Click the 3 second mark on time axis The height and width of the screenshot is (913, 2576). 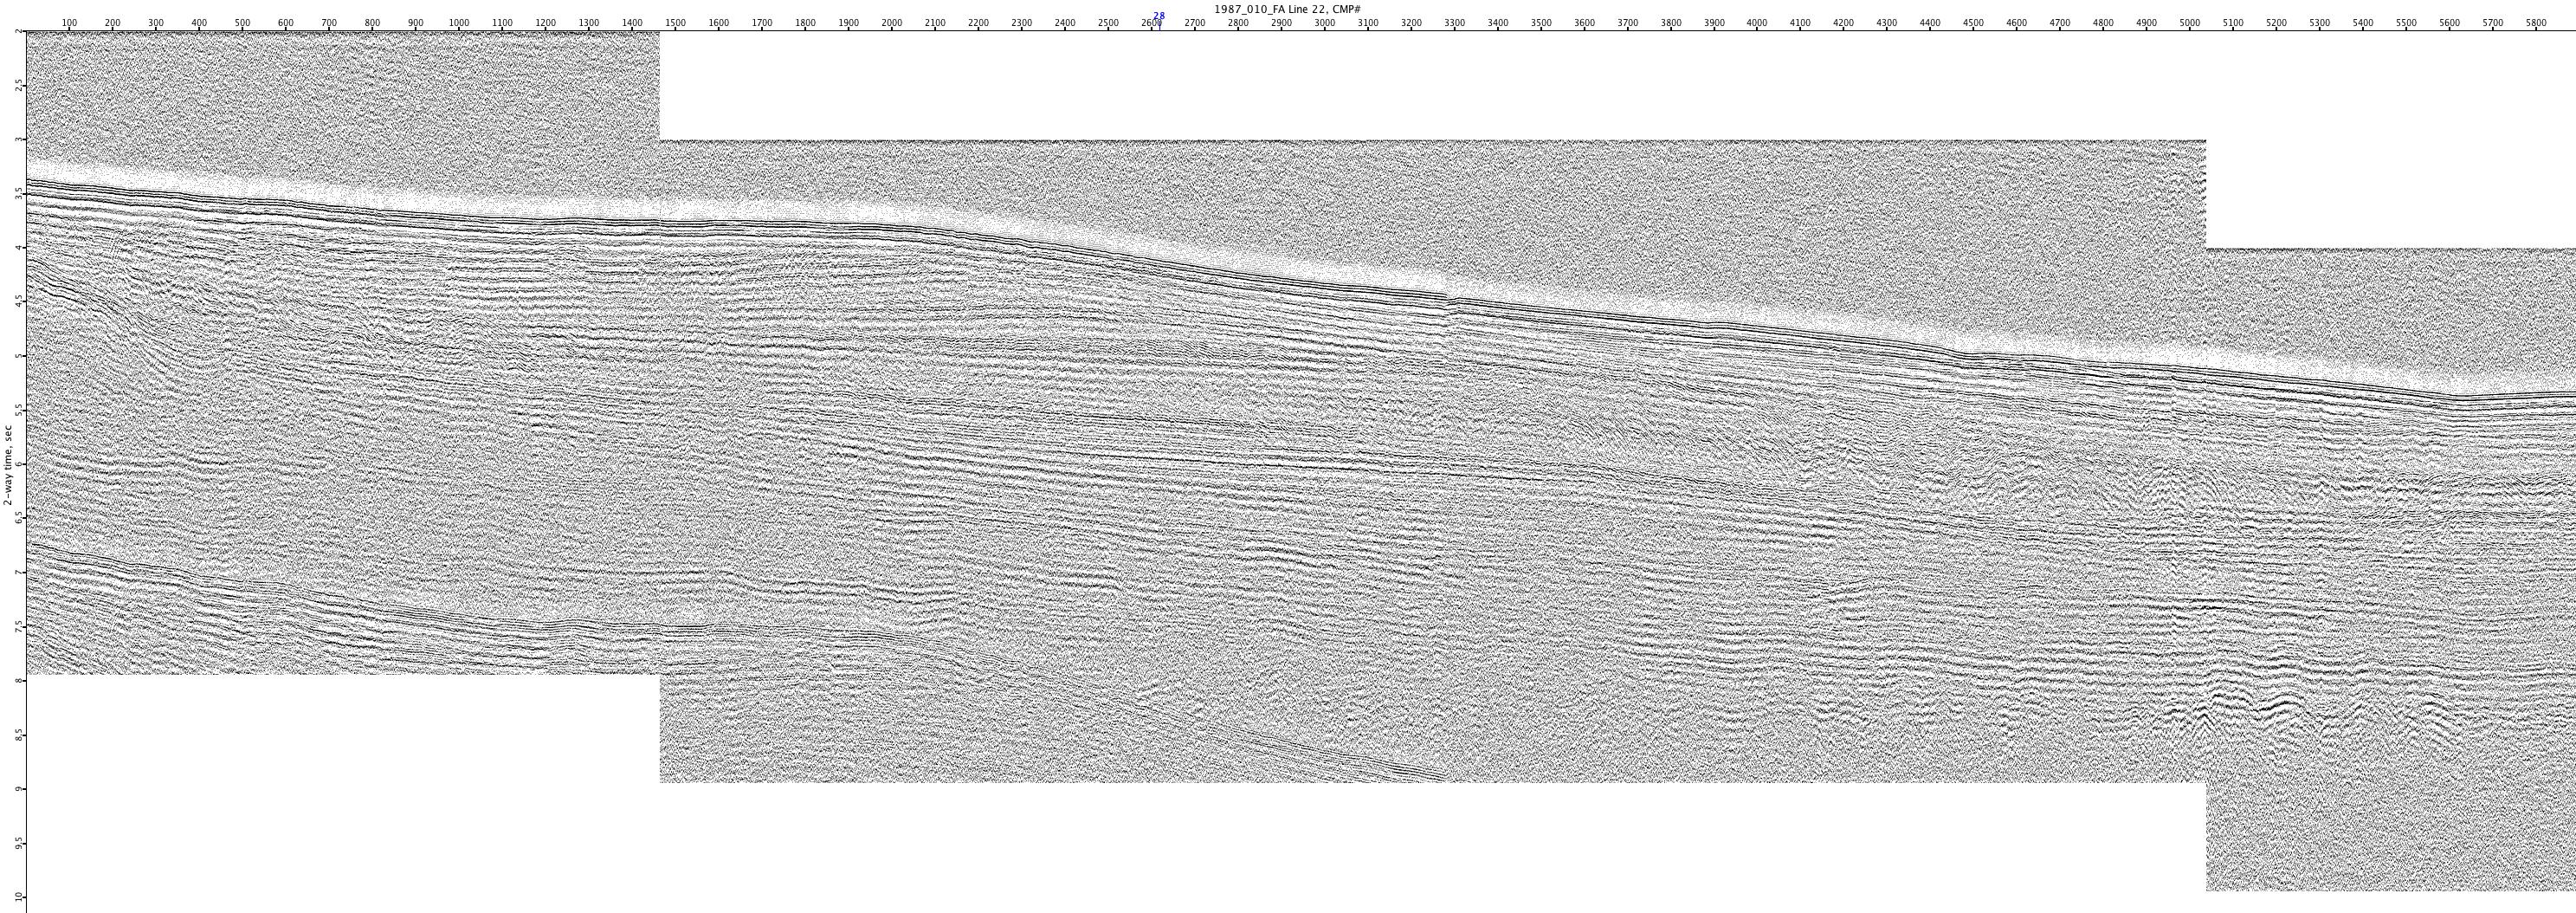(18, 139)
